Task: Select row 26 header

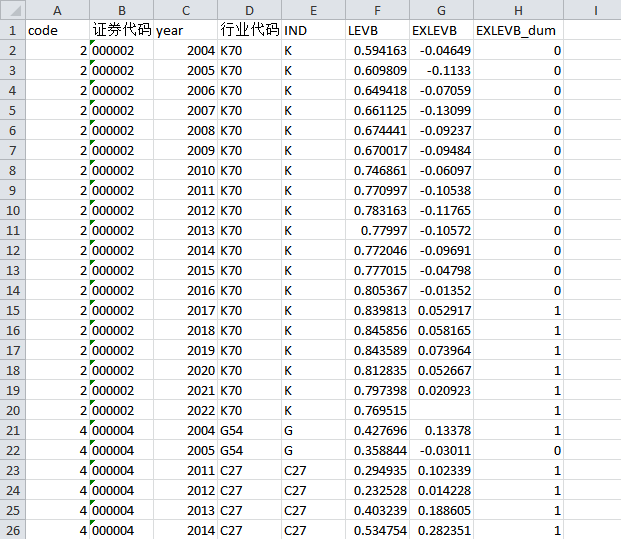Action: coord(13,530)
